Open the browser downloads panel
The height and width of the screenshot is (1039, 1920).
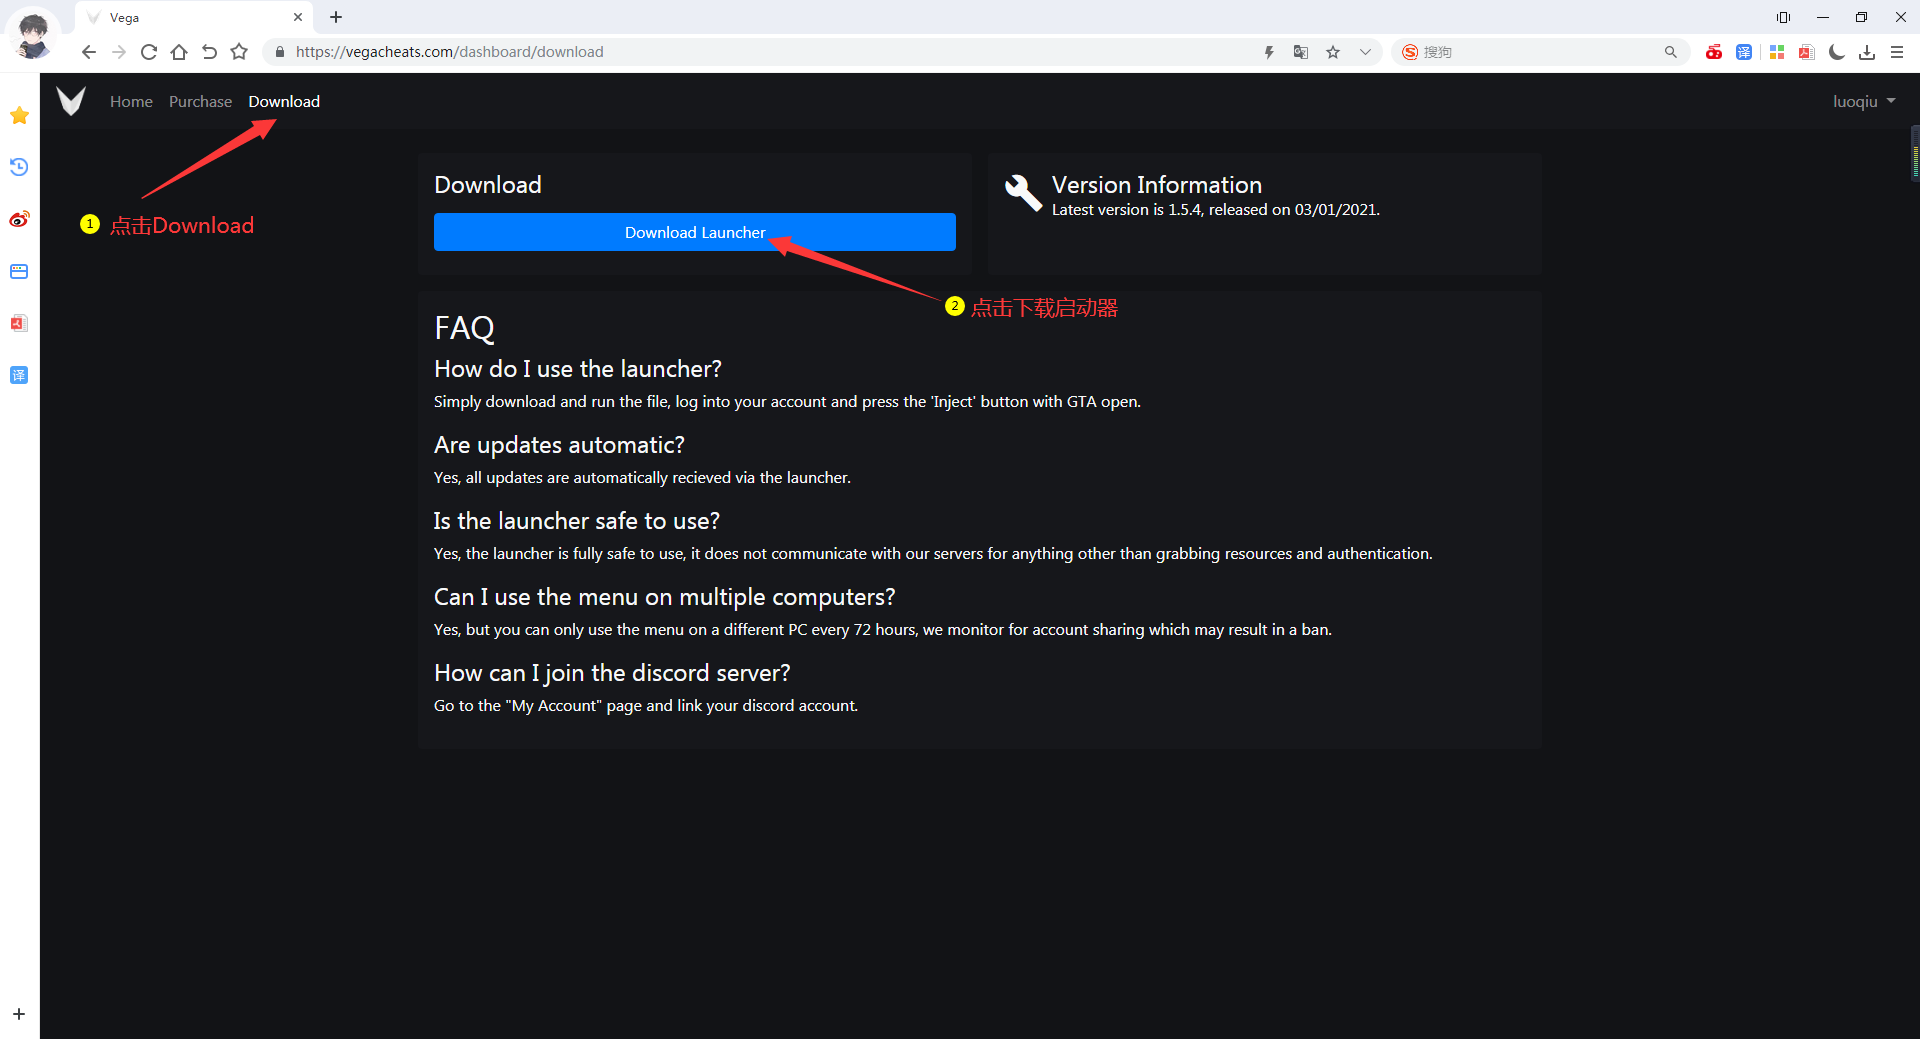pos(1867,52)
